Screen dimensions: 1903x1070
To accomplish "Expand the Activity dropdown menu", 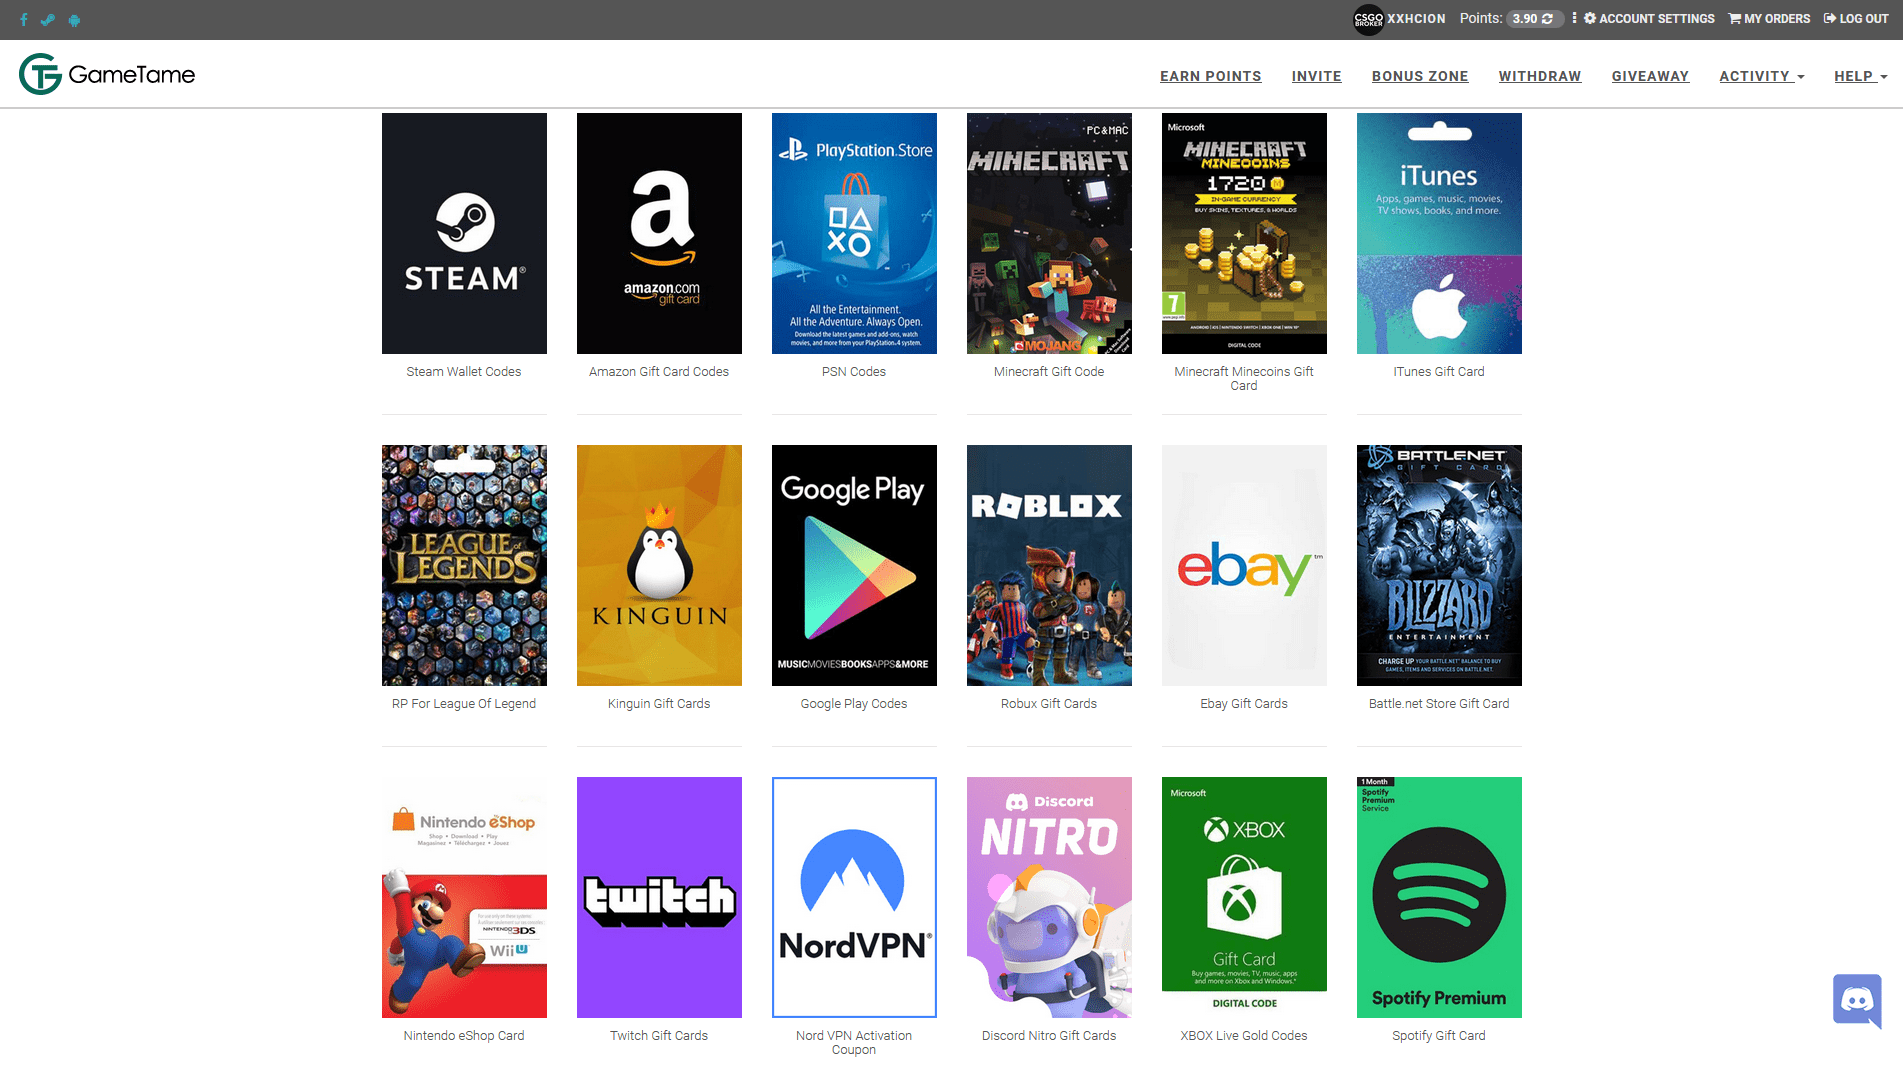I will pos(1761,76).
